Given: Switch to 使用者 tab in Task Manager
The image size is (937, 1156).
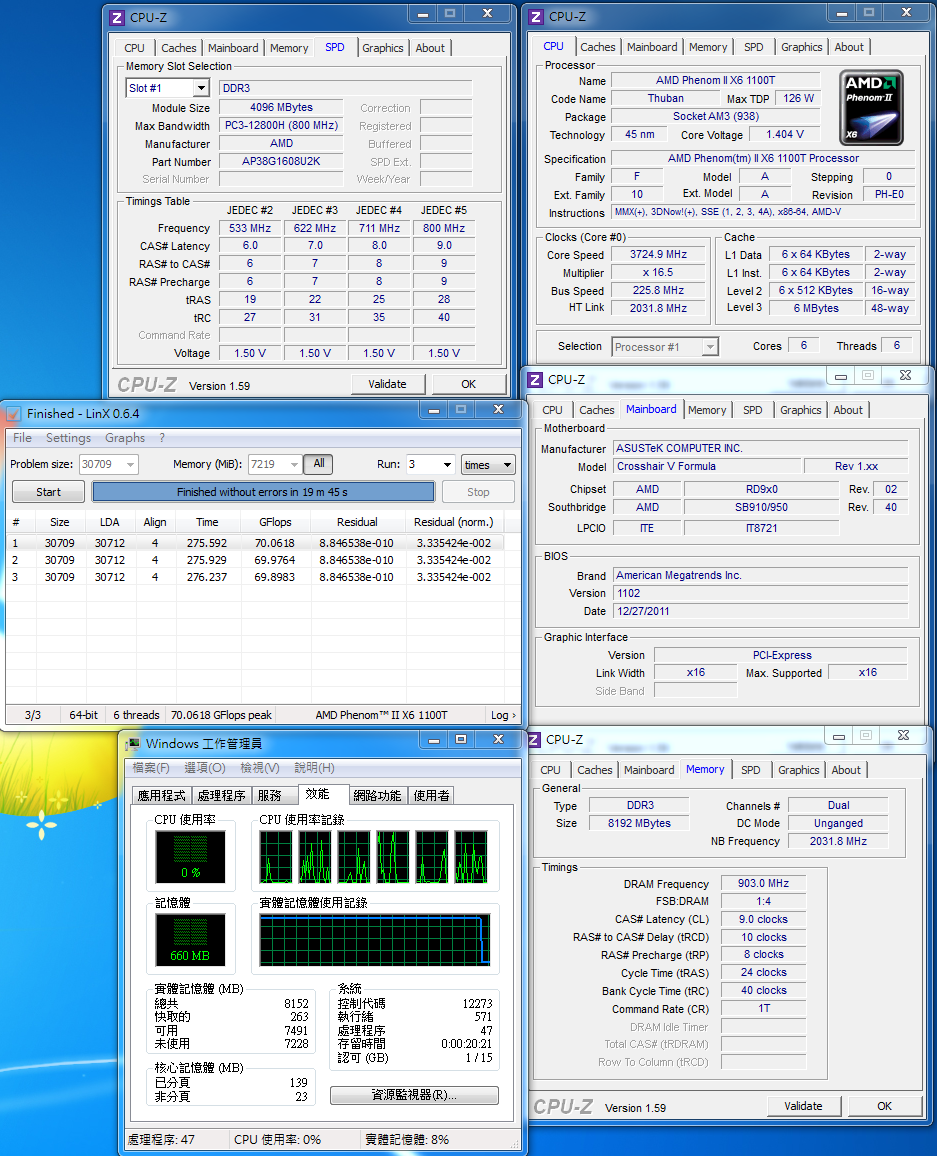Looking at the screenshot, I should (x=431, y=795).
